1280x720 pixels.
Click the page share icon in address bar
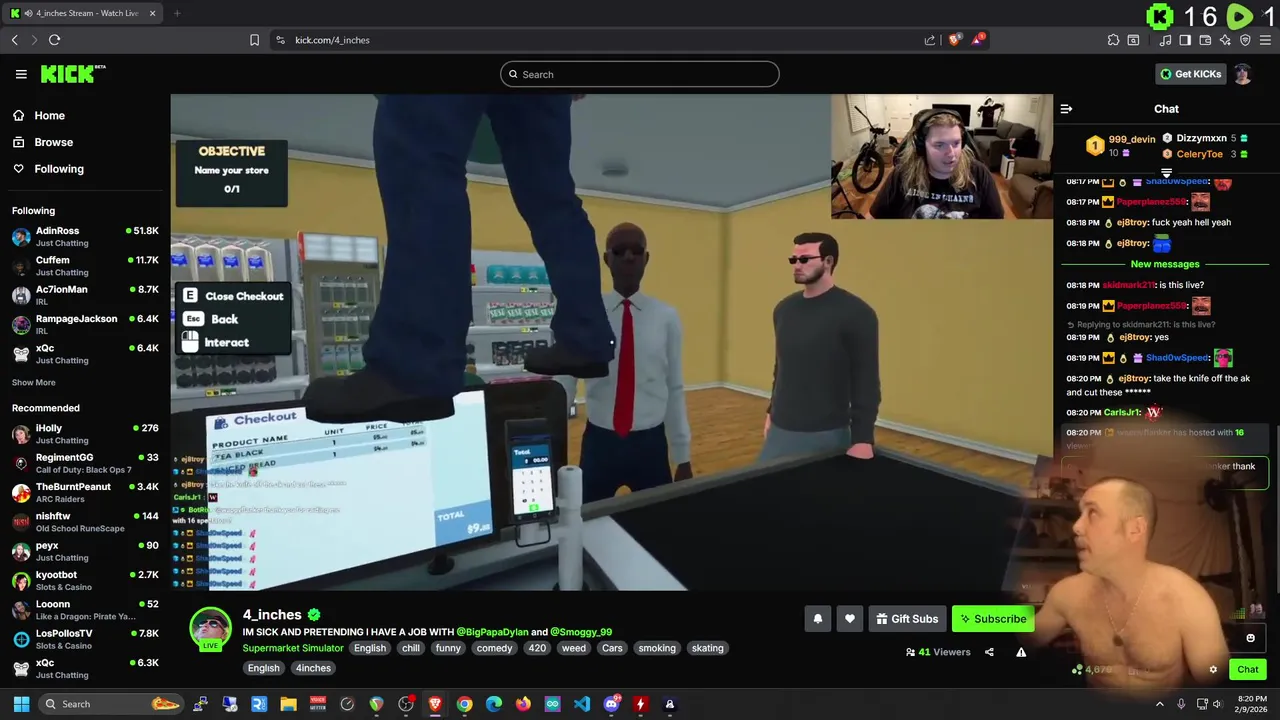click(930, 40)
